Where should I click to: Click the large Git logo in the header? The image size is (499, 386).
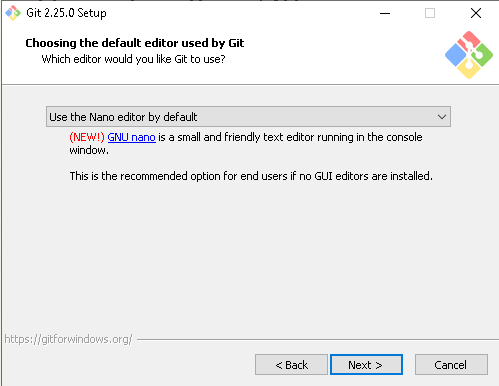pos(469,55)
